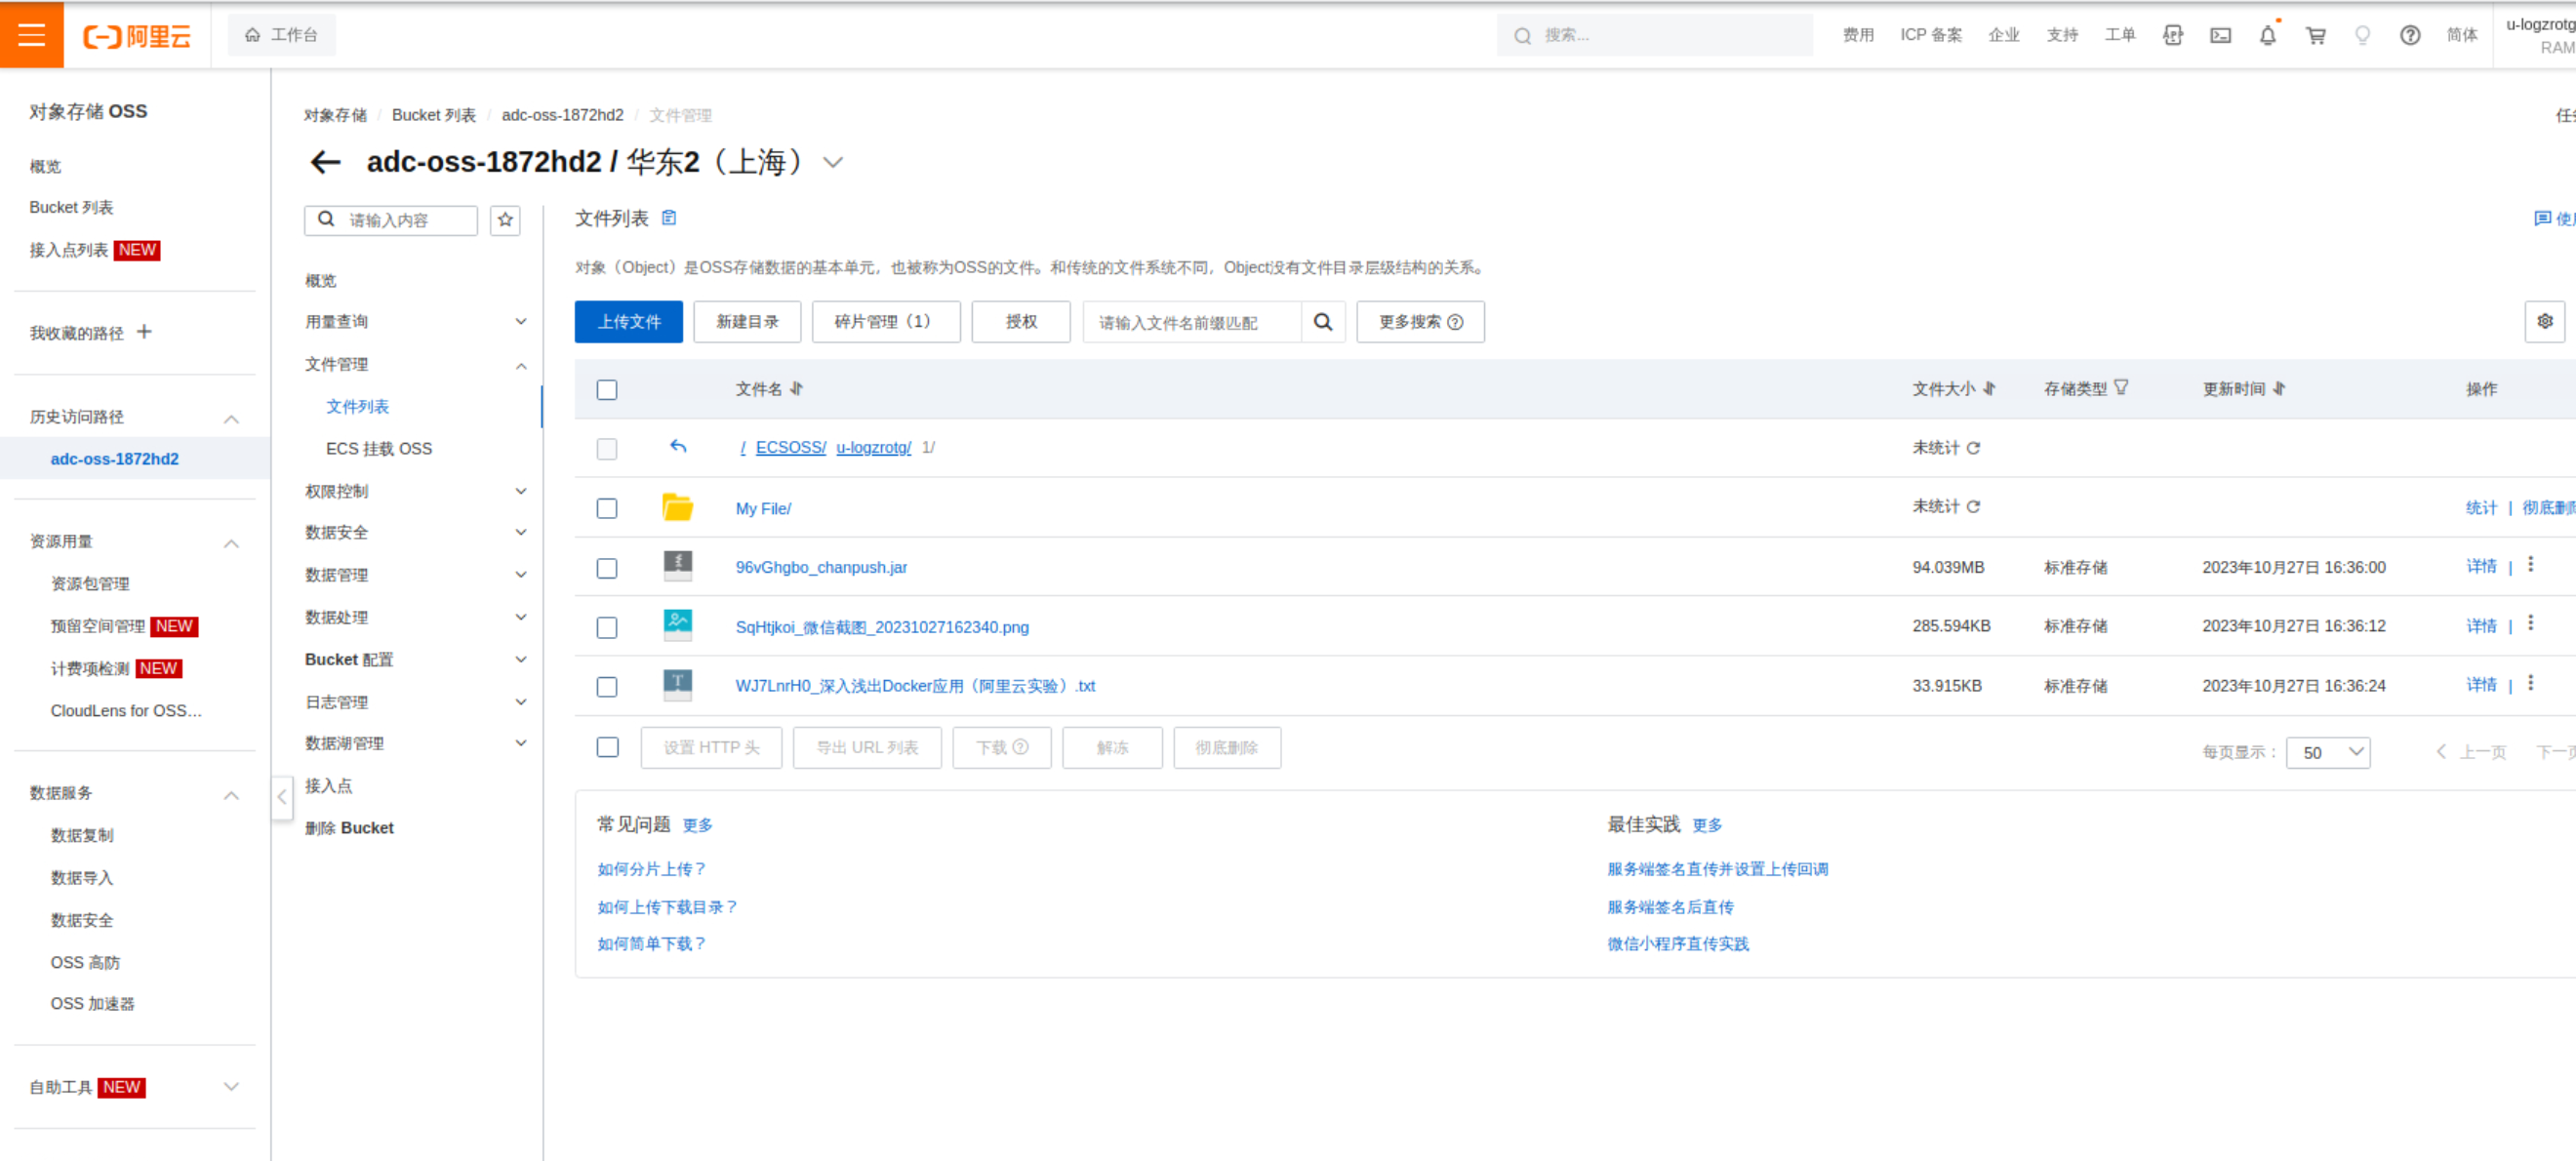Open 费用 in top navigation

(1858, 35)
